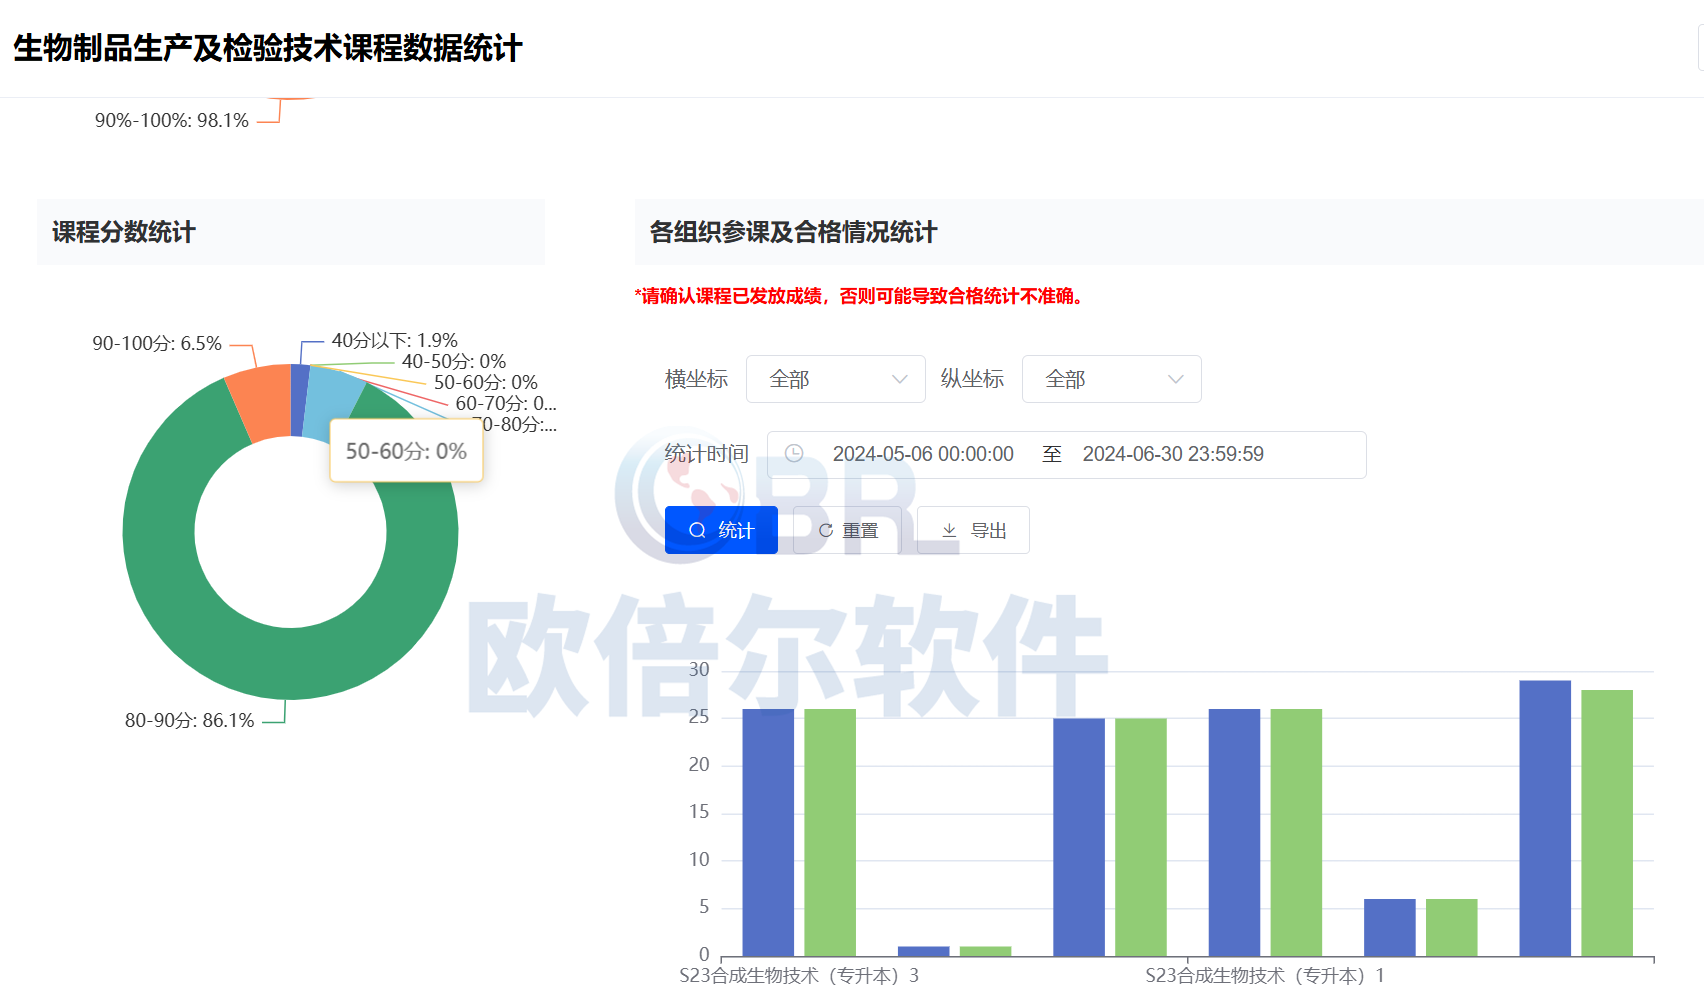Click the 40分以下: 1.9% label

pos(394,340)
